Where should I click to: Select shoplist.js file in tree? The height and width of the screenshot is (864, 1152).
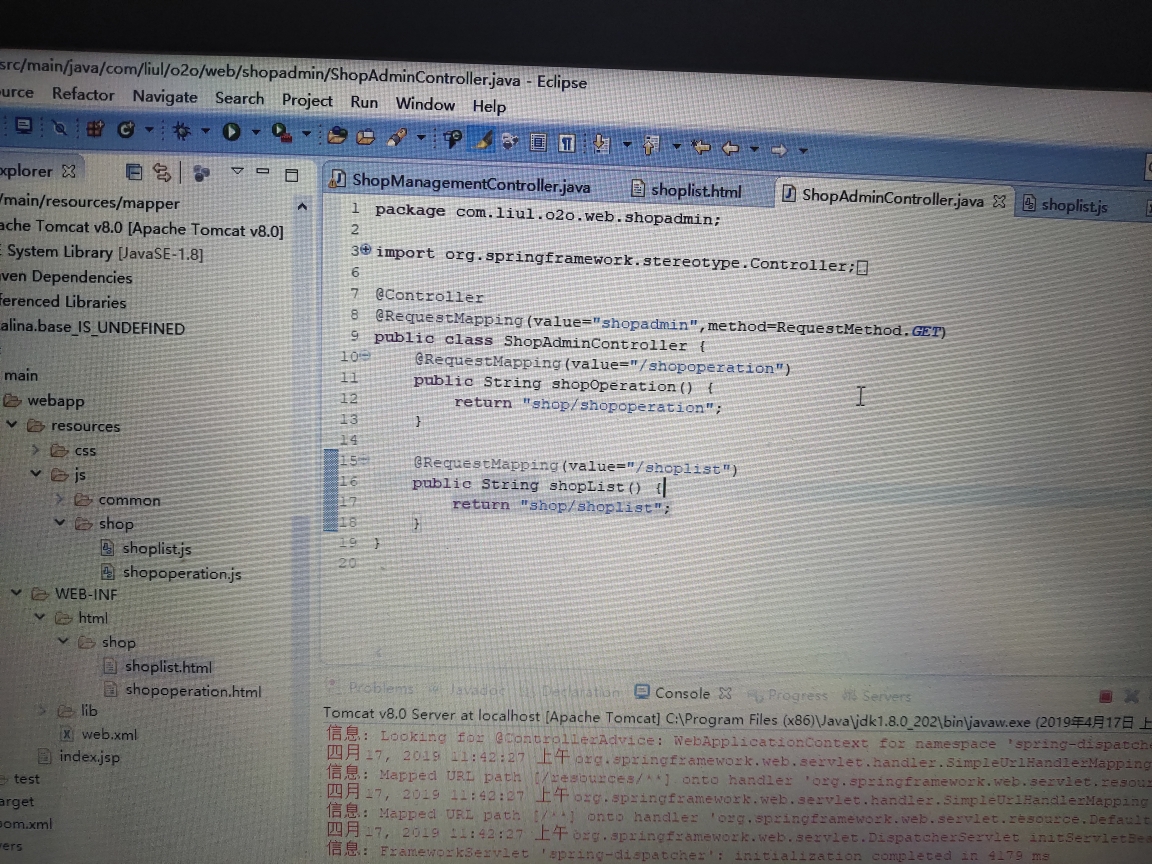point(146,548)
